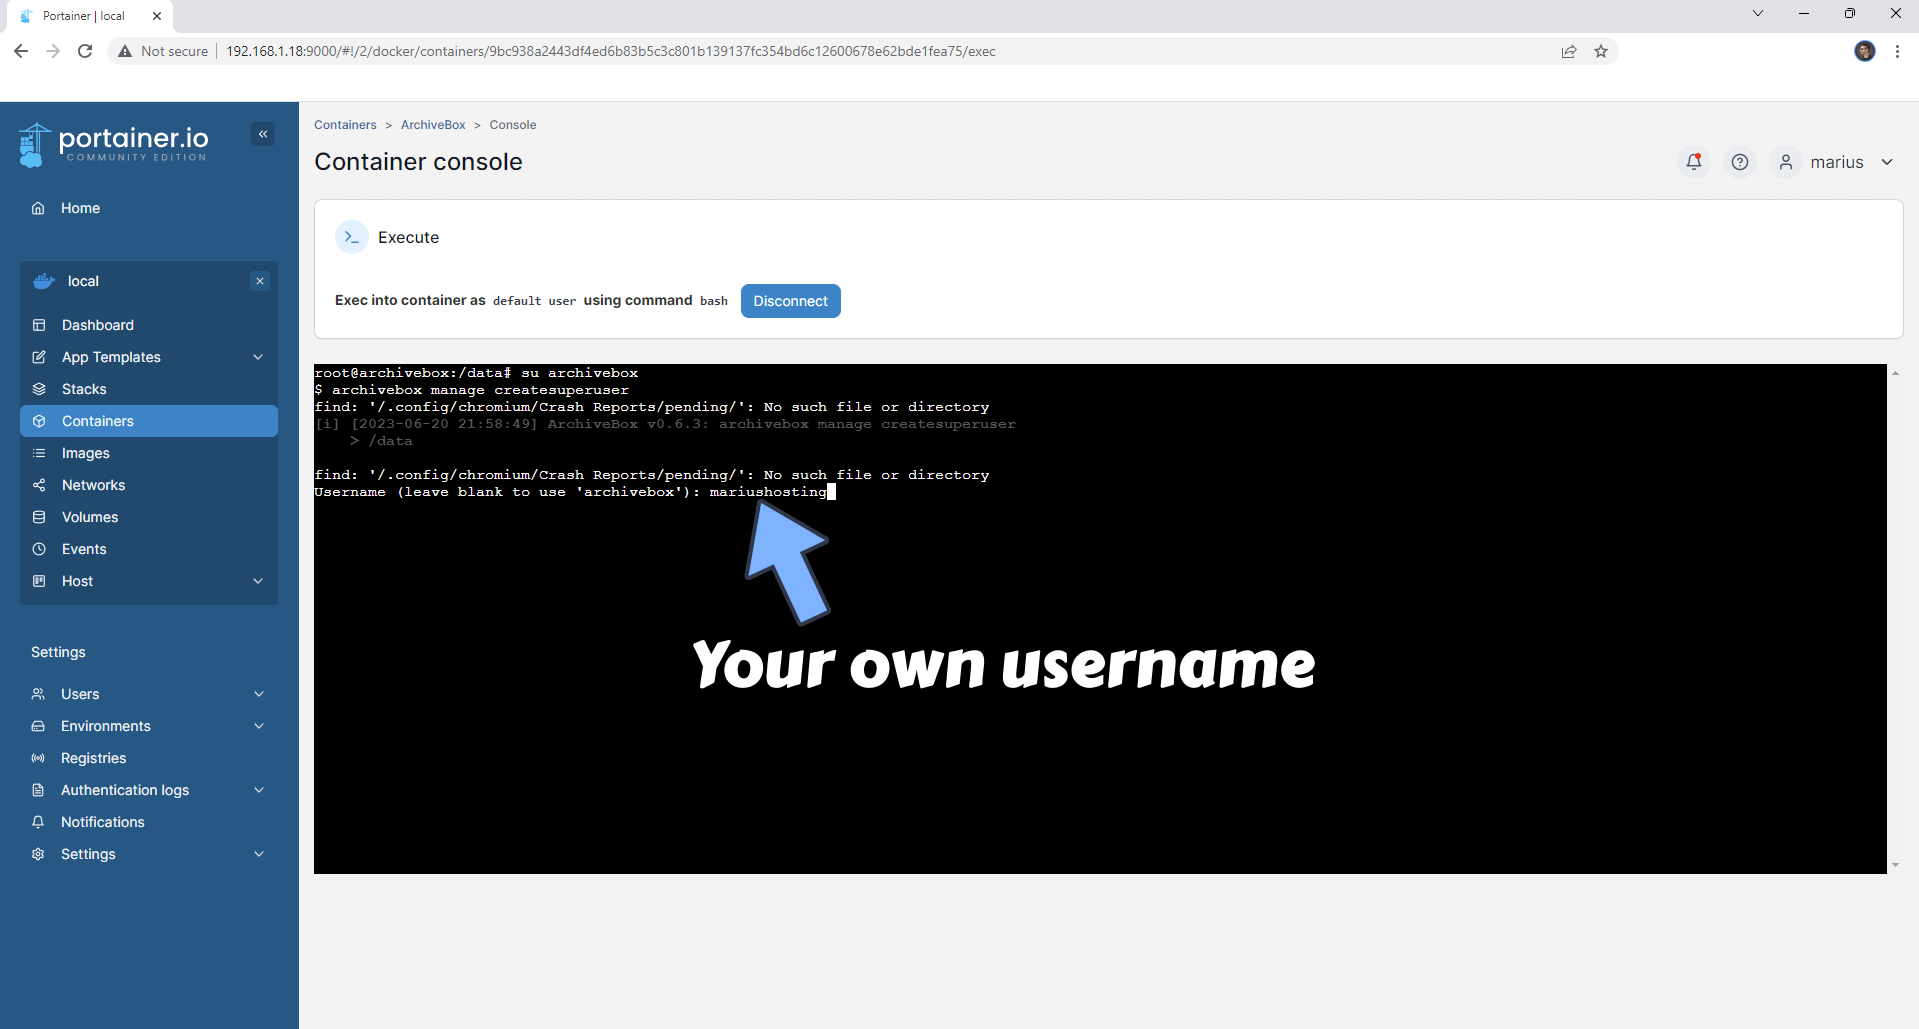Open the marius user dropdown chevron

pyautogui.click(x=1887, y=162)
